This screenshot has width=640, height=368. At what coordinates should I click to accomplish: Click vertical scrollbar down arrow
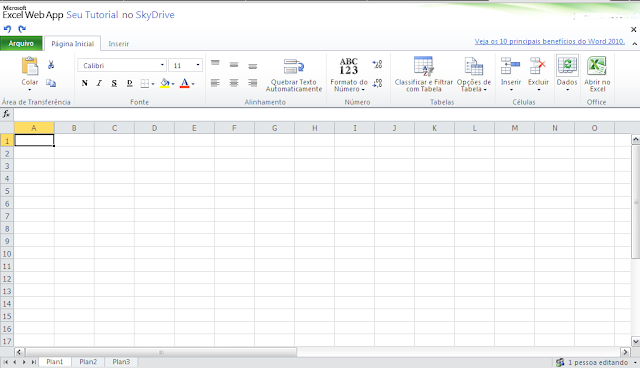(x=636, y=341)
